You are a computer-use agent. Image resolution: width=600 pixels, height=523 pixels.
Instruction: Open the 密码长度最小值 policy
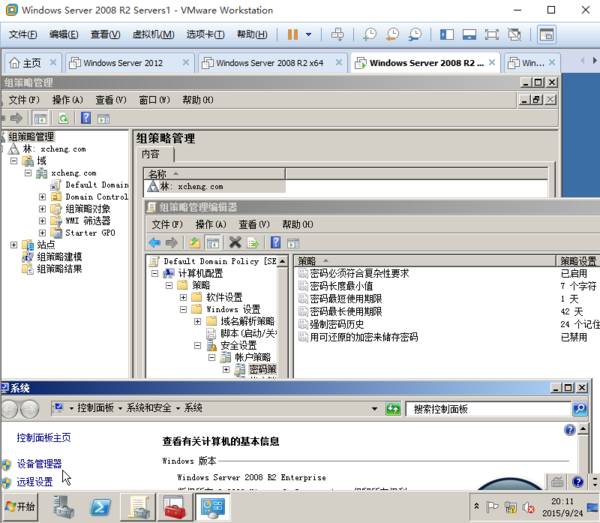coord(341,286)
